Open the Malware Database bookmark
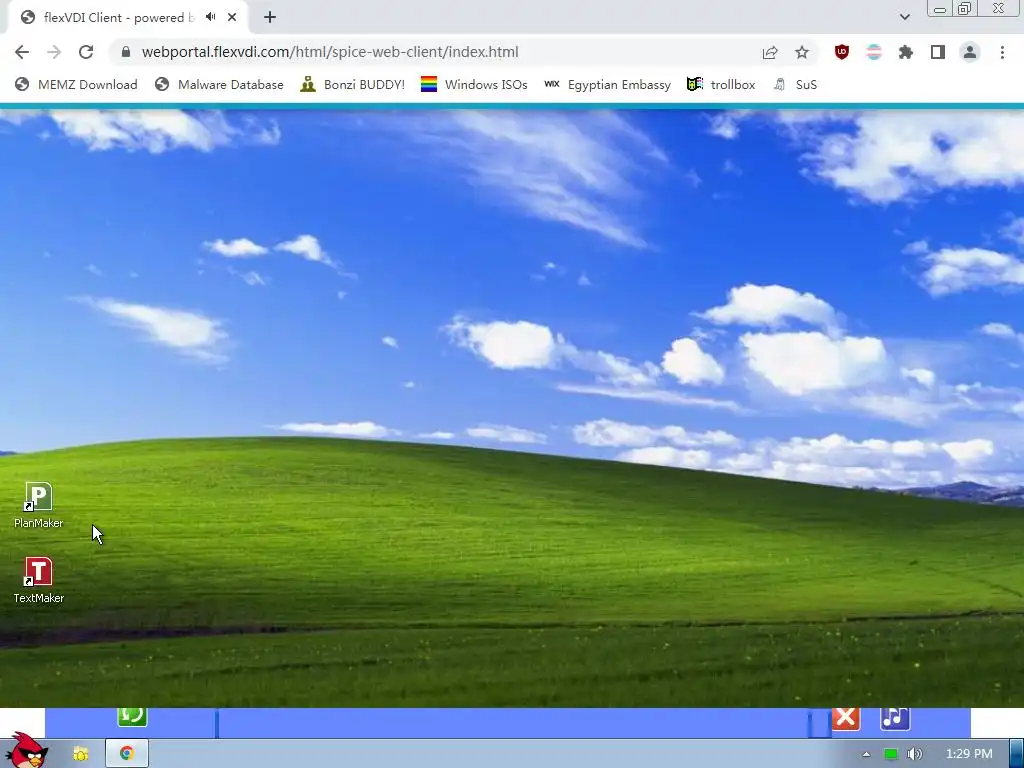 (x=219, y=84)
